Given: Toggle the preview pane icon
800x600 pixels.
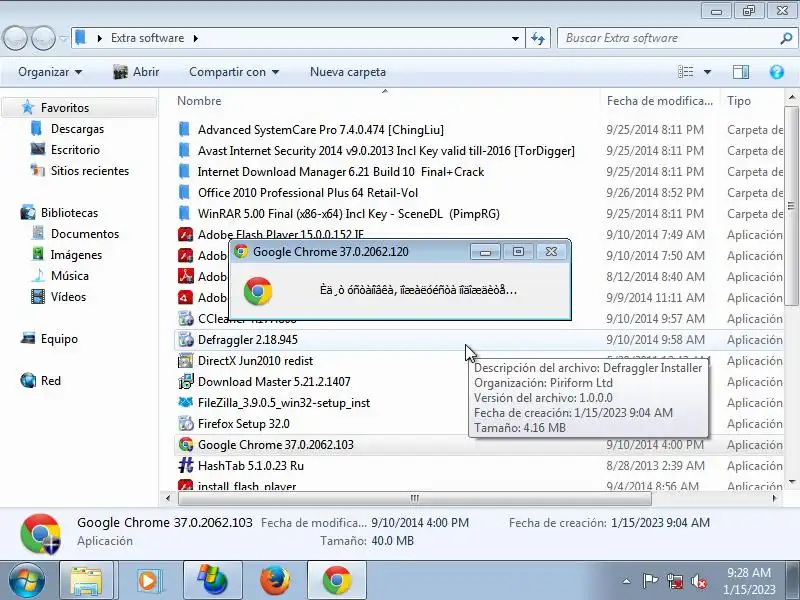Looking at the screenshot, I should [740, 72].
